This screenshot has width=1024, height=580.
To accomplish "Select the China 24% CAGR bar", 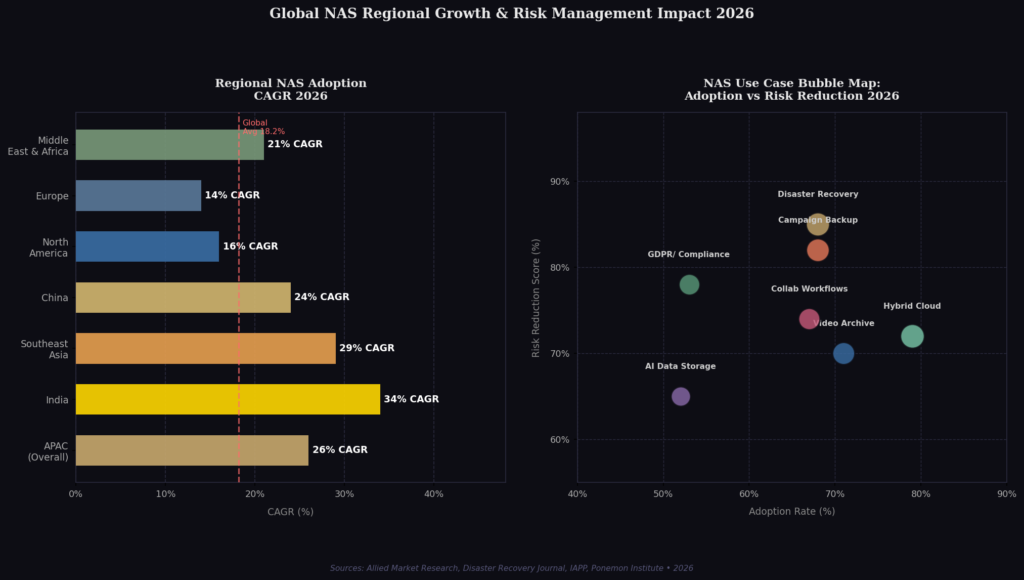I will tap(184, 297).
